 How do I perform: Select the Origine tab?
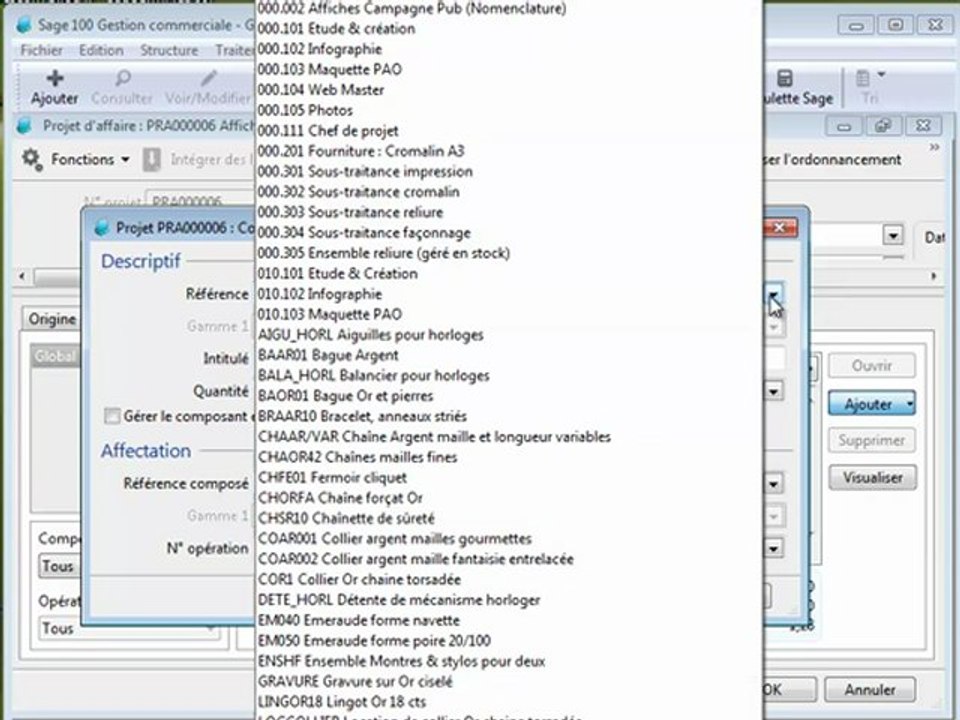pos(52,319)
